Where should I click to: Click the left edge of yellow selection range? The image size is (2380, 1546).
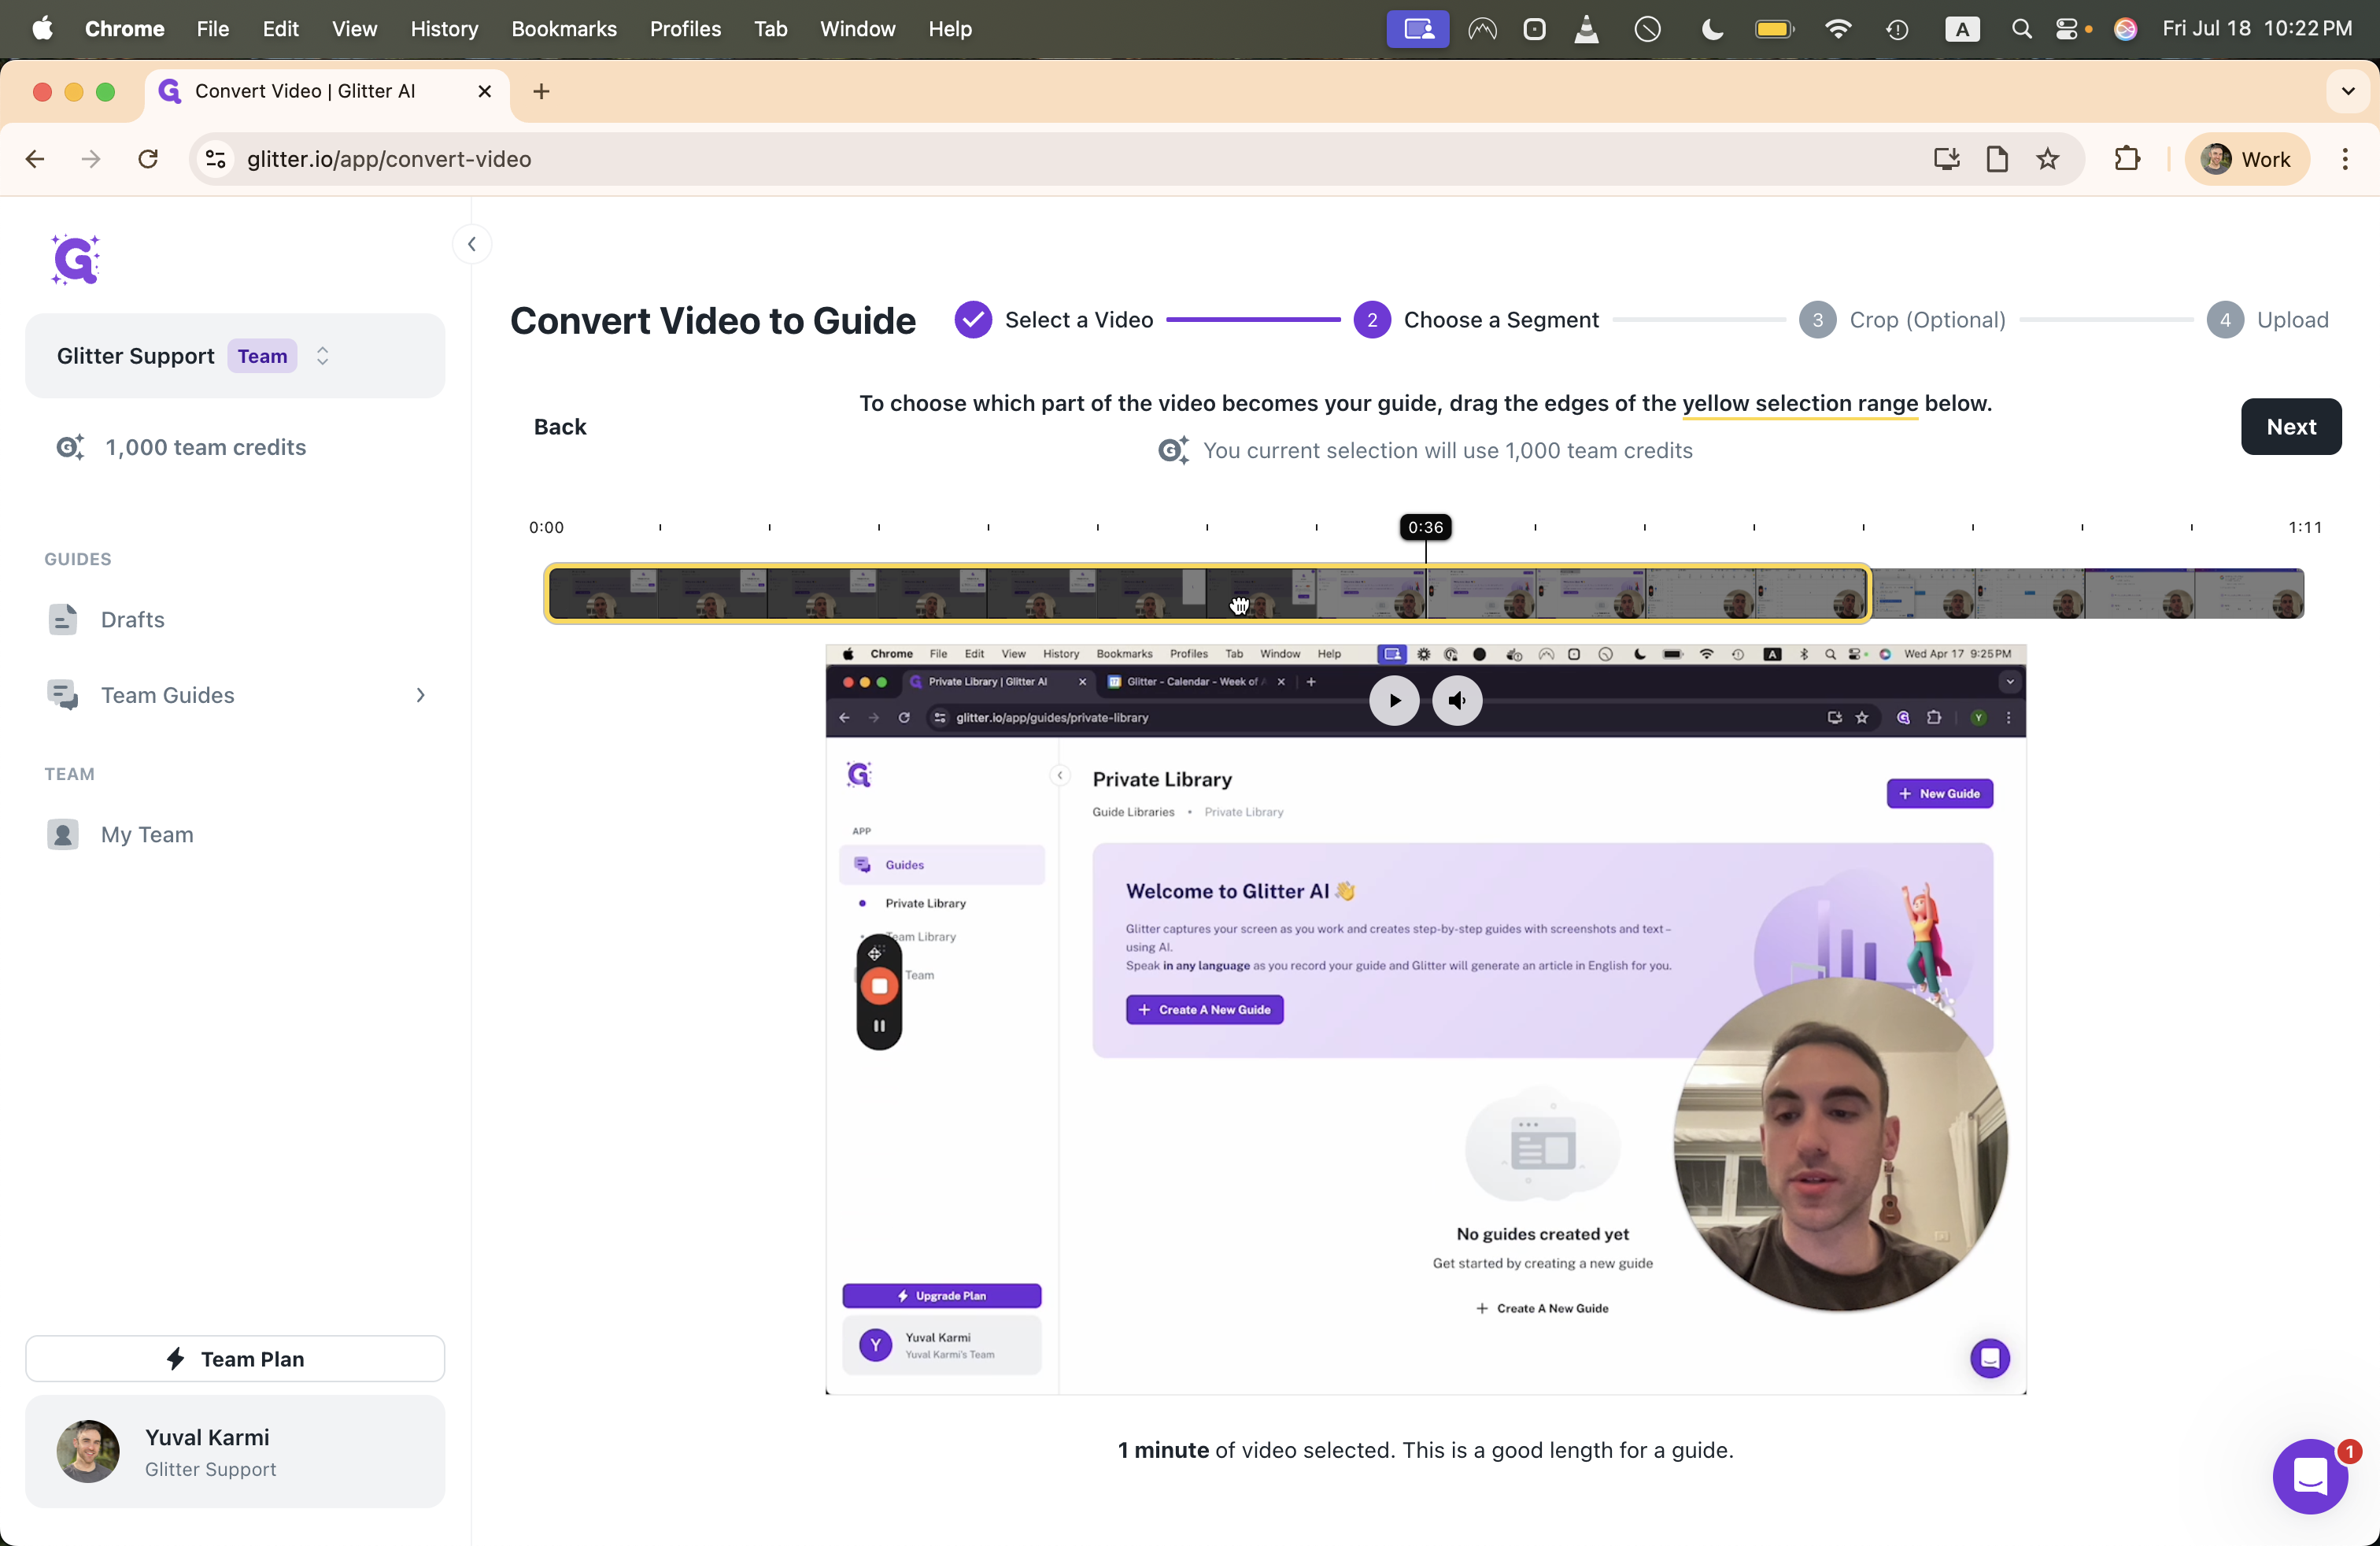point(548,594)
